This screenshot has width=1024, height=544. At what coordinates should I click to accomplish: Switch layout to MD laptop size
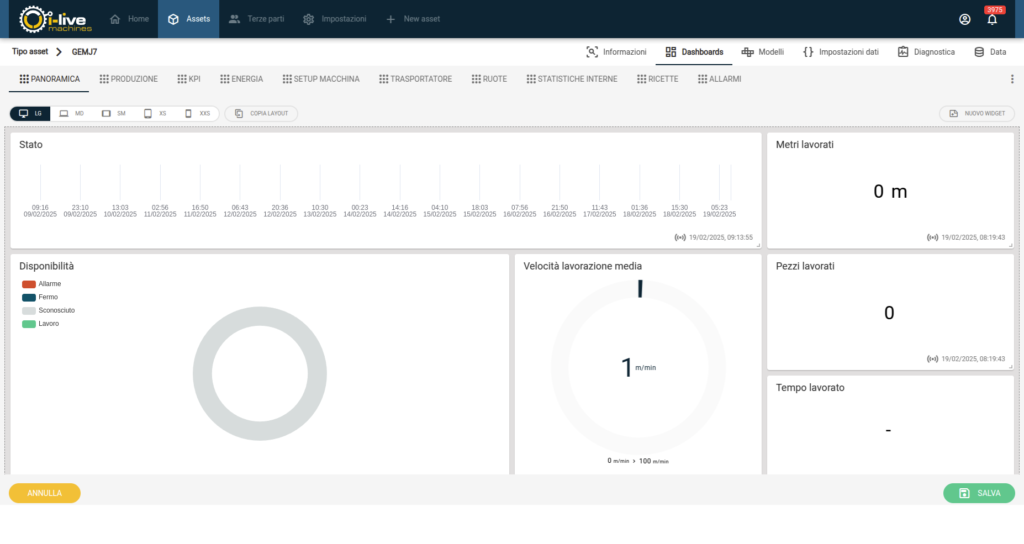tap(71, 114)
